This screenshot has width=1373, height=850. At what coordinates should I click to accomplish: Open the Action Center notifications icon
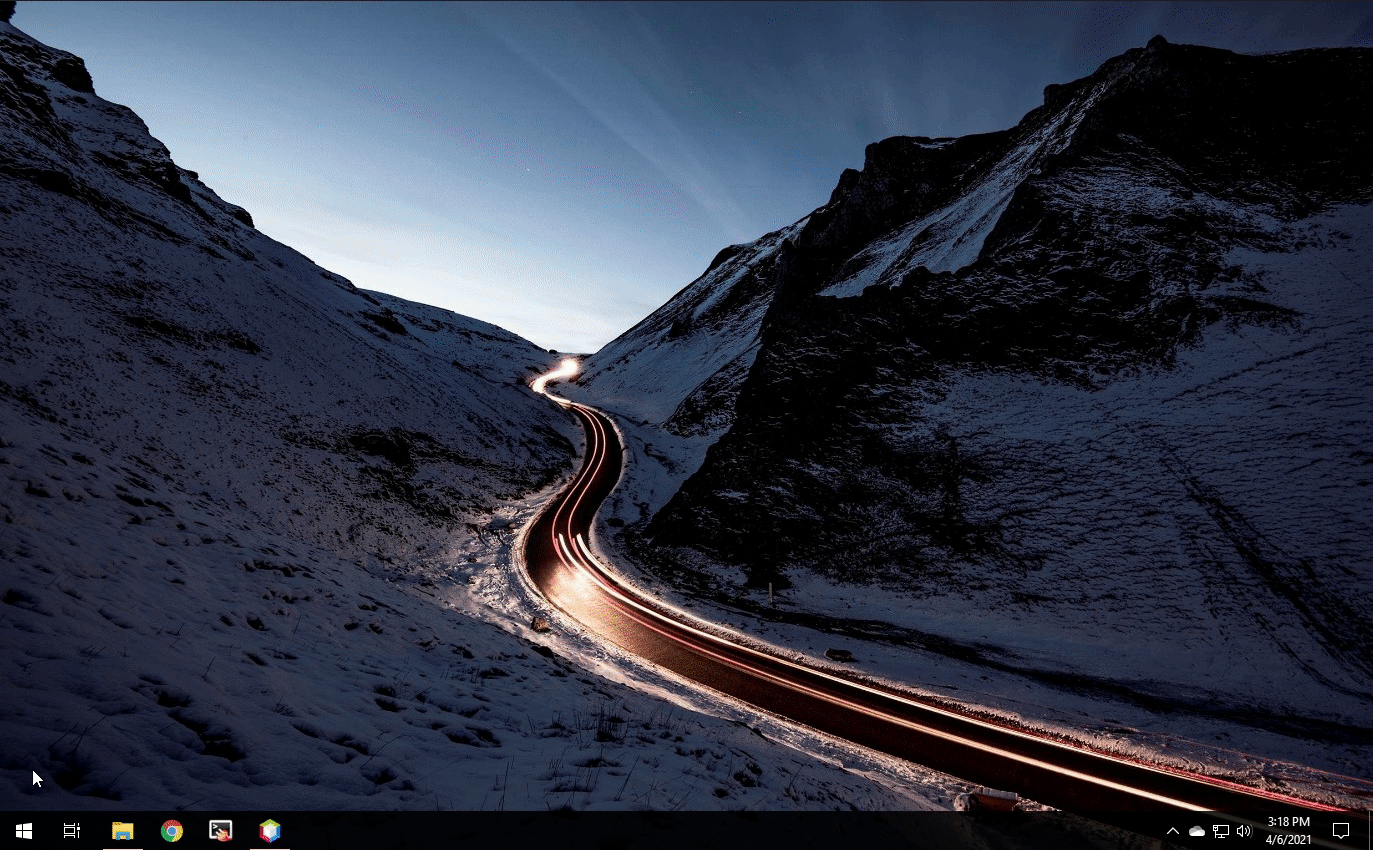(x=1341, y=831)
